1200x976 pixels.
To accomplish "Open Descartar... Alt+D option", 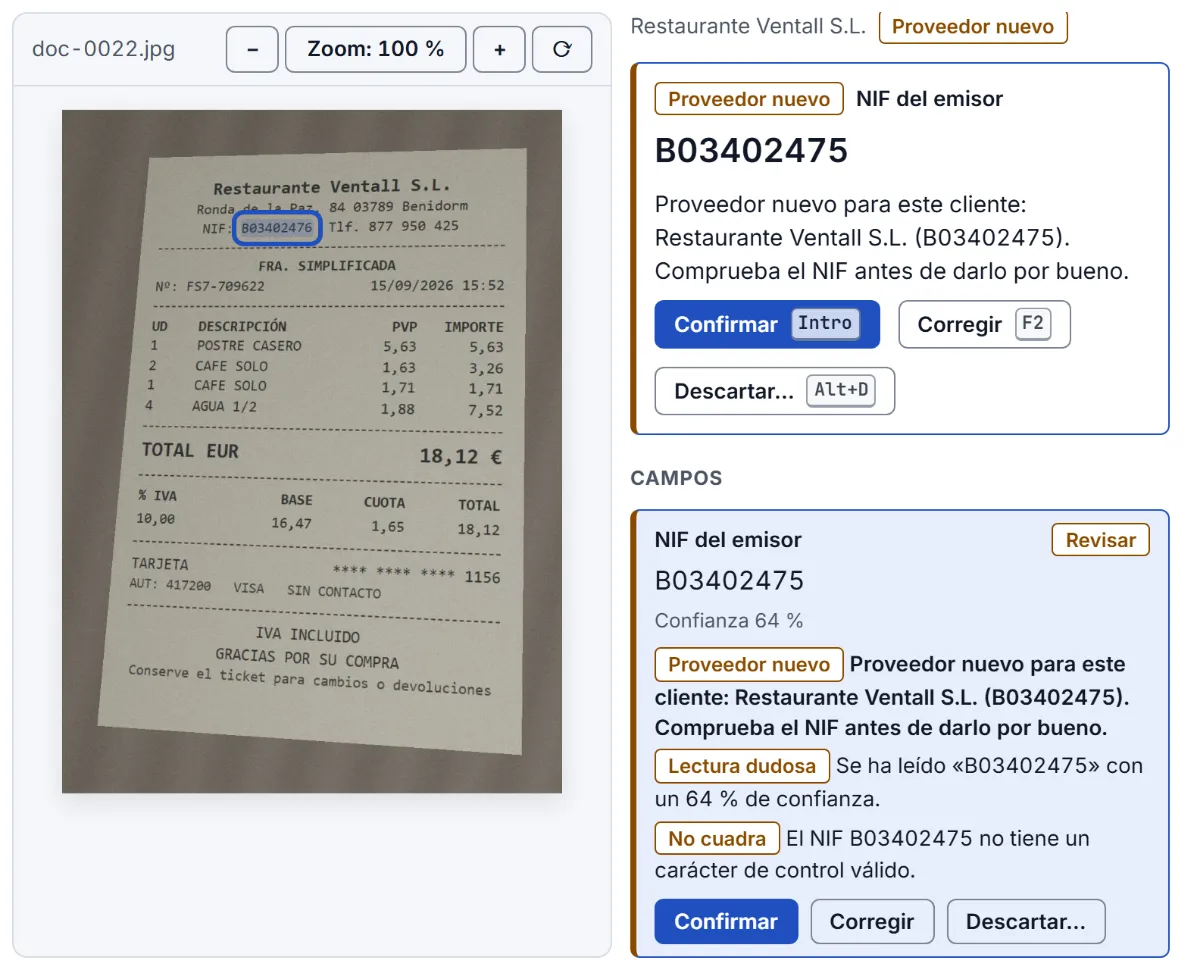I will [774, 391].
